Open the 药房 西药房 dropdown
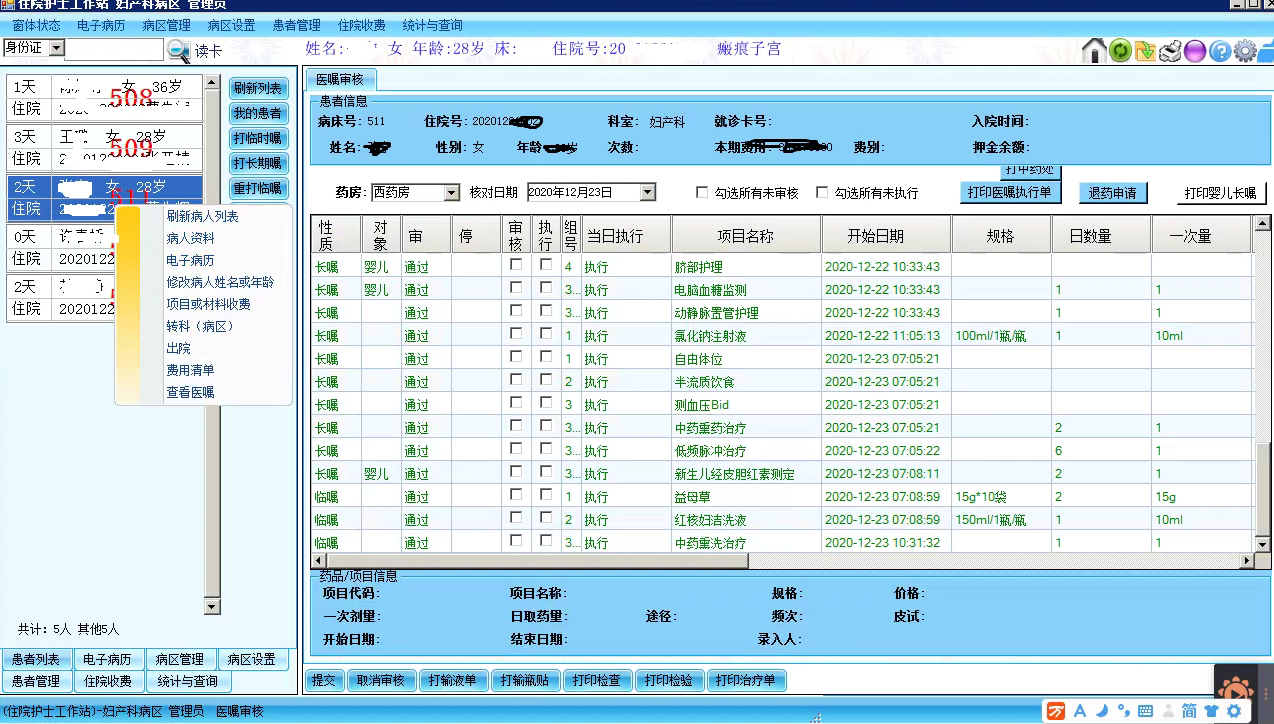Screen dimensions: 1274x724 click(452, 192)
